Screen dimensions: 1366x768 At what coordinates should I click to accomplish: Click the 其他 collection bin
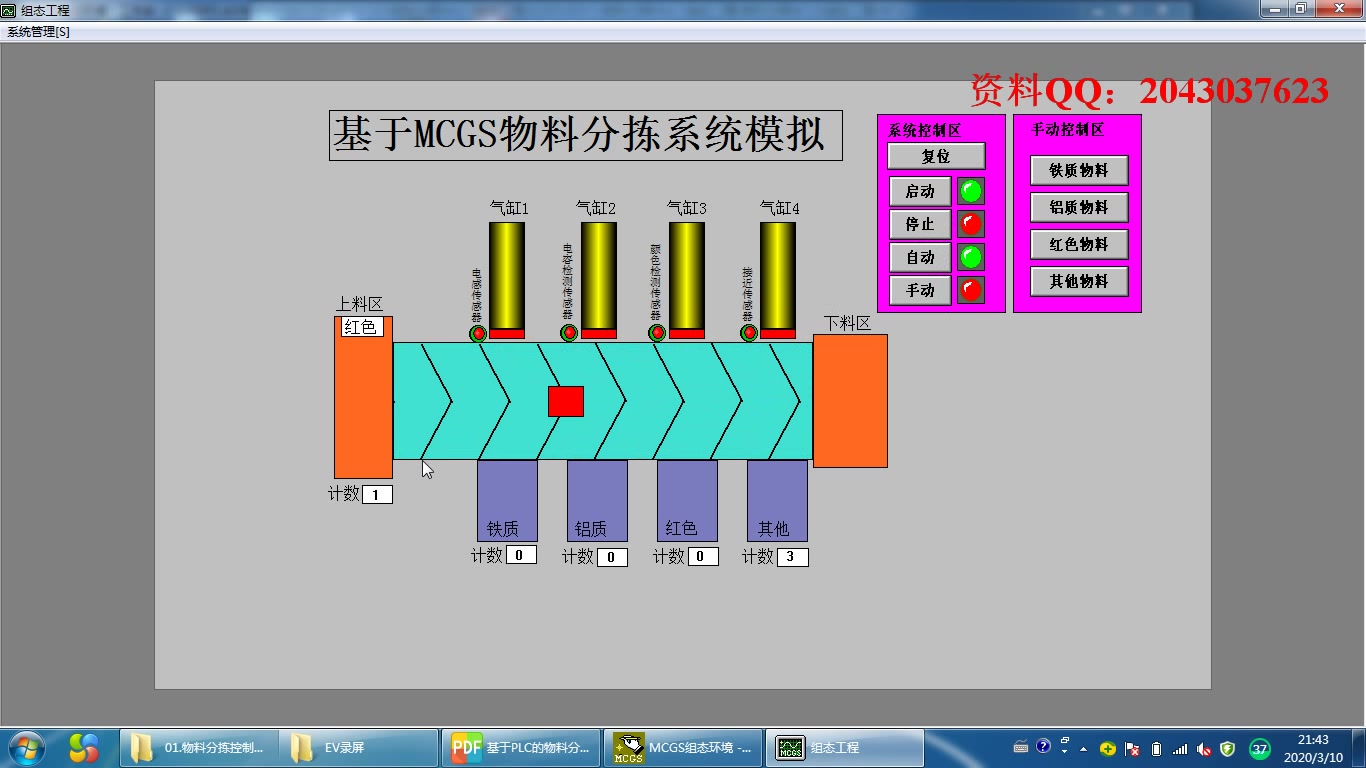pyautogui.click(x=777, y=501)
